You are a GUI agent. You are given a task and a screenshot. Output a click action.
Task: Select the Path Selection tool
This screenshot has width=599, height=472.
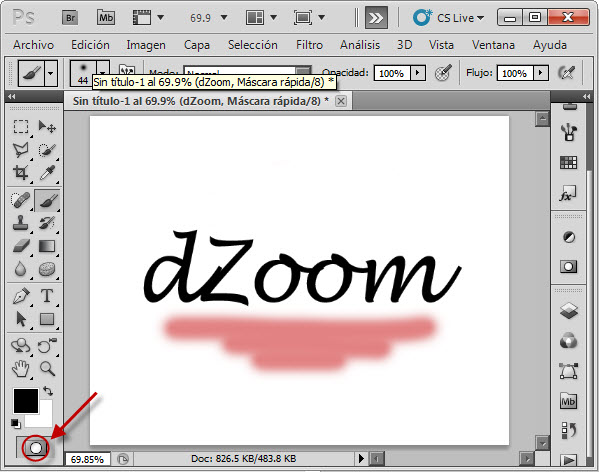(21, 319)
